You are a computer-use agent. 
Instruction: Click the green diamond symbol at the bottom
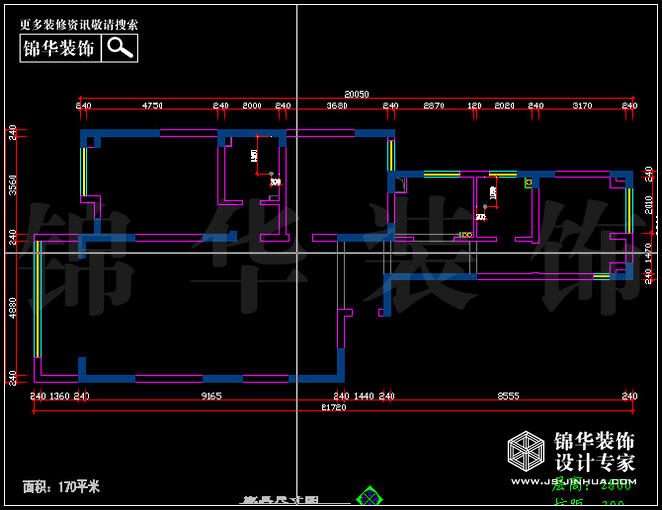(x=372, y=497)
